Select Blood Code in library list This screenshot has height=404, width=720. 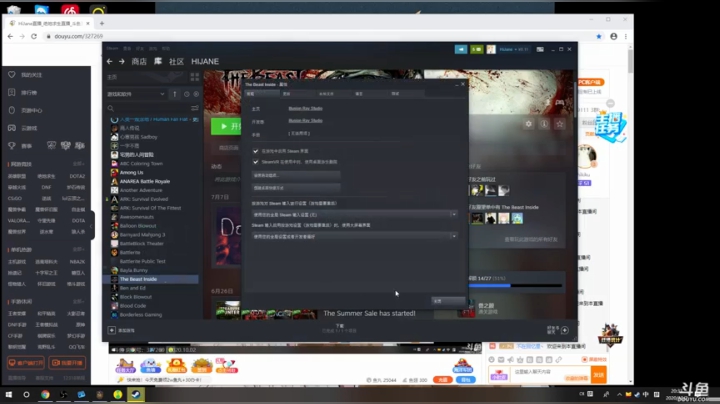point(133,306)
